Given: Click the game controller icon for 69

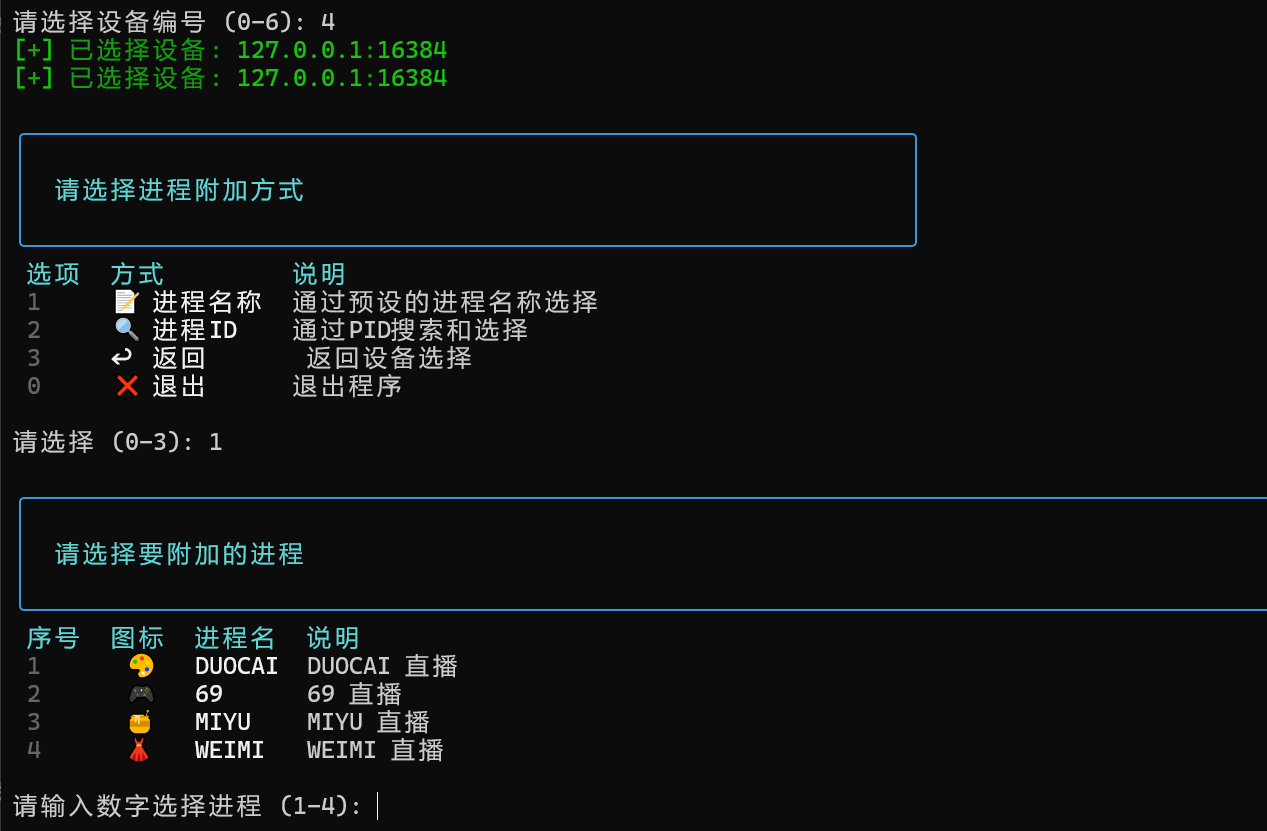Looking at the screenshot, I should click(x=141, y=694).
